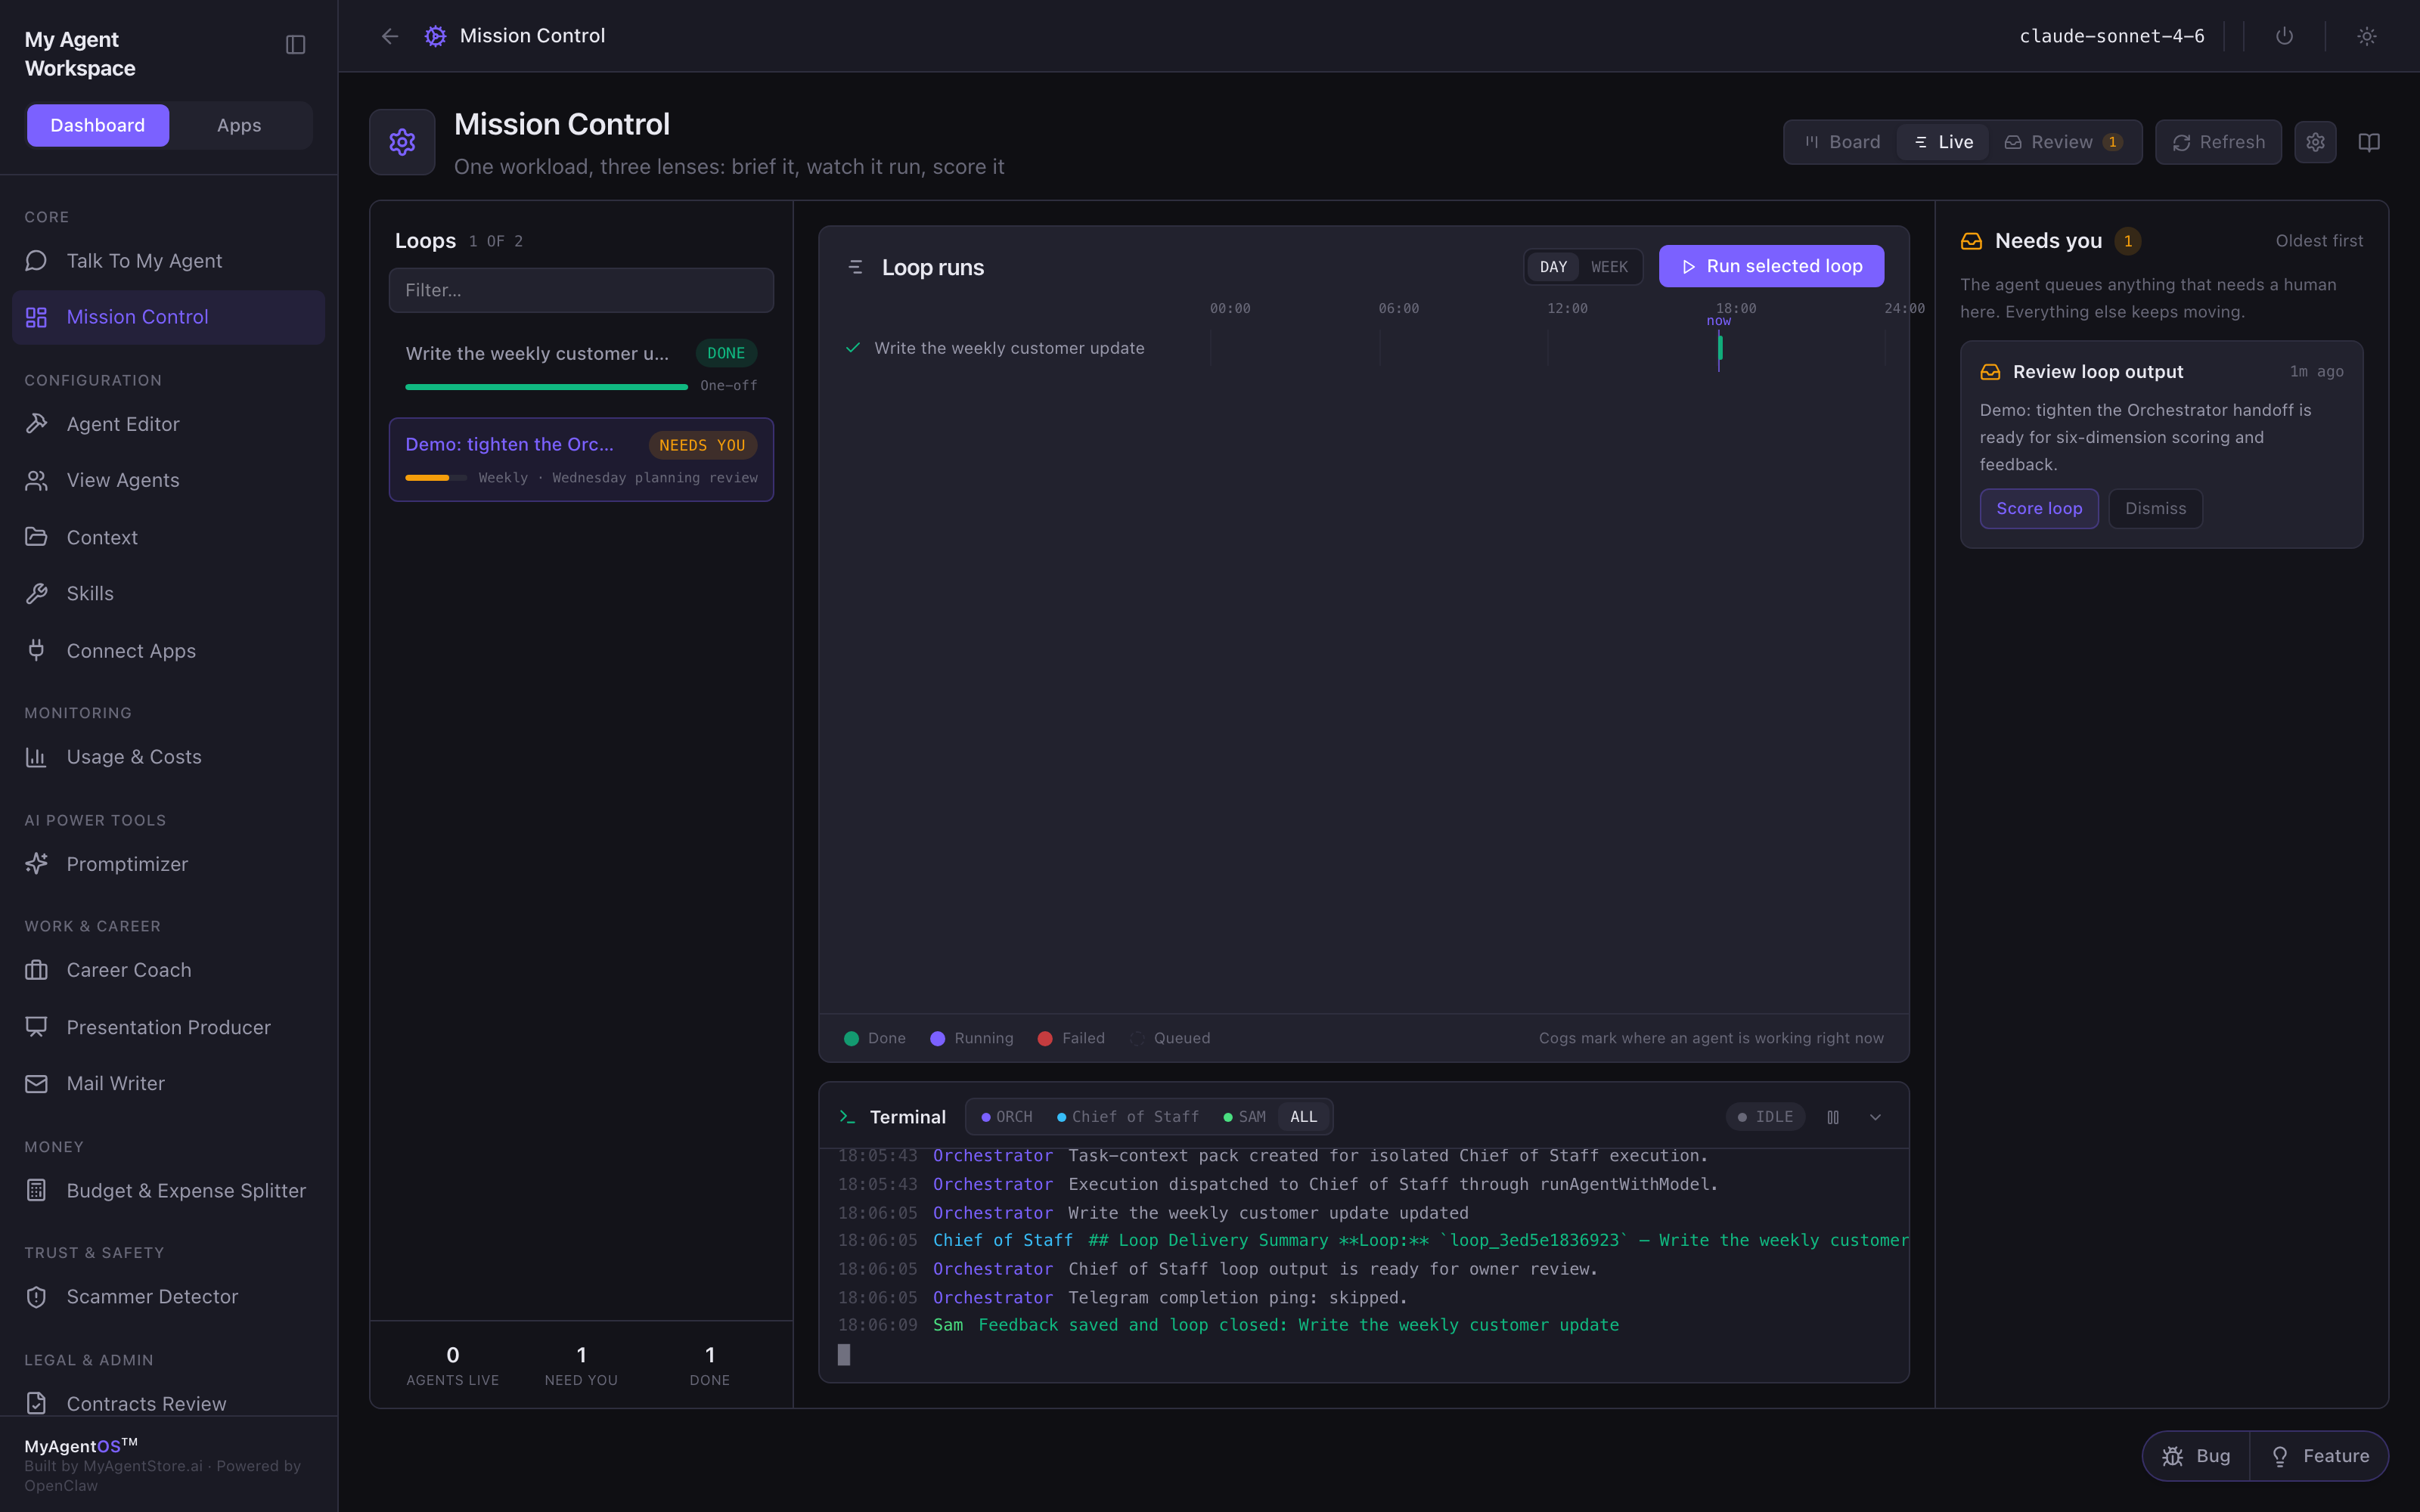Click the Write the weekly customer update run row
The image size is (2420, 1512).
pos(1364,348)
